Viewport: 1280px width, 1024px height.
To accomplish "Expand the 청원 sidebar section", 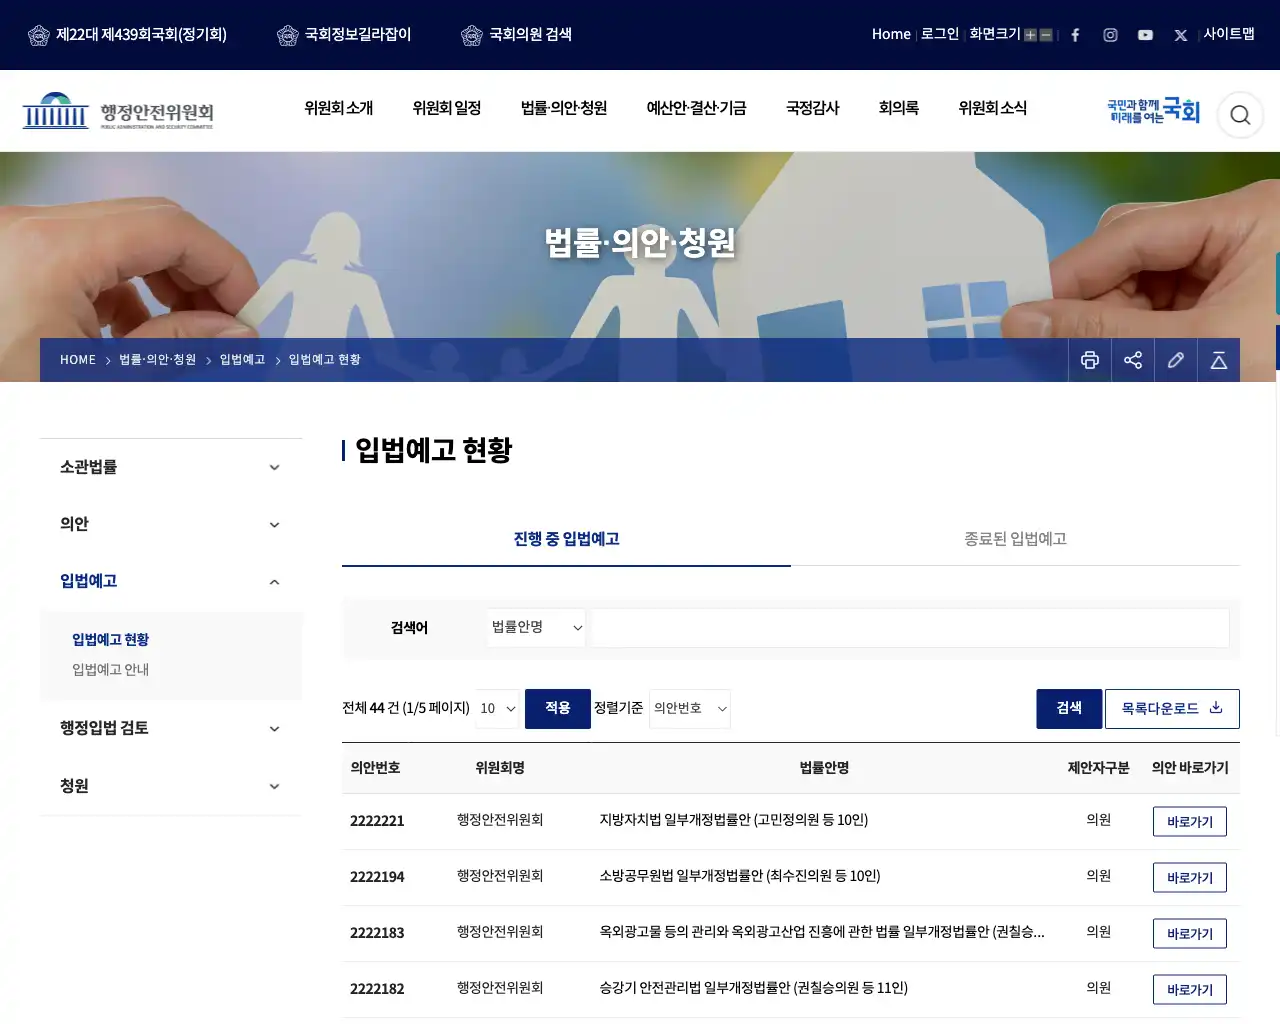I will pos(171,786).
